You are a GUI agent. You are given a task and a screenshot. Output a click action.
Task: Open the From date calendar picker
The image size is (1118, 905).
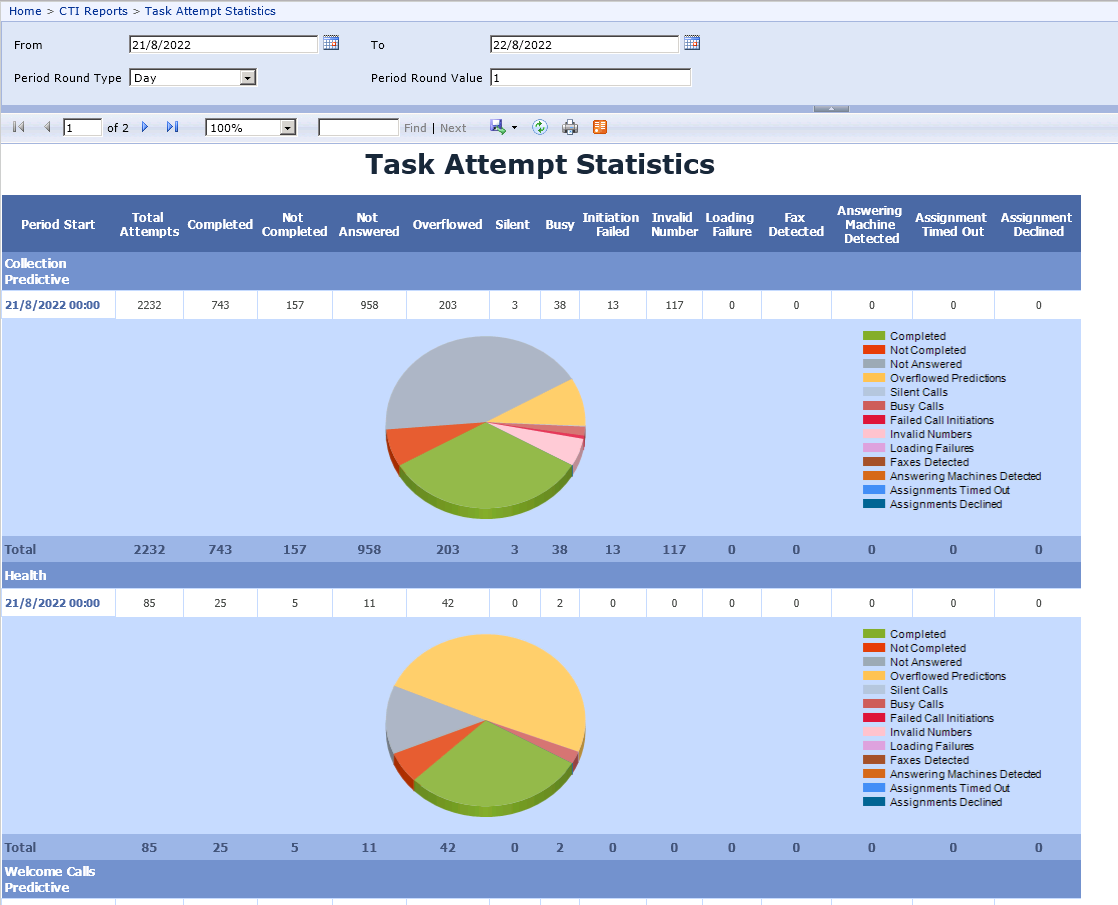click(331, 43)
